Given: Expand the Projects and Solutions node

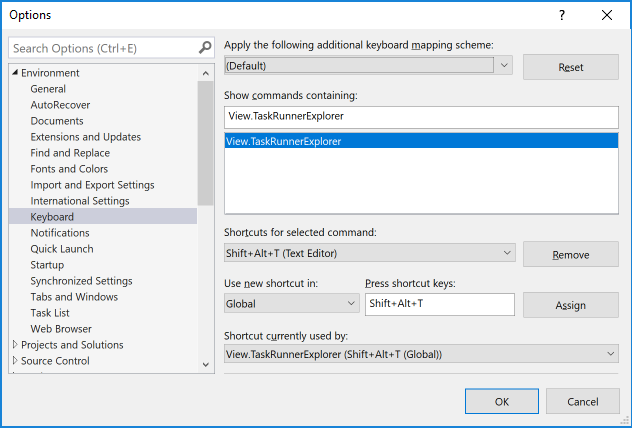Looking at the screenshot, I should click(15, 345).
